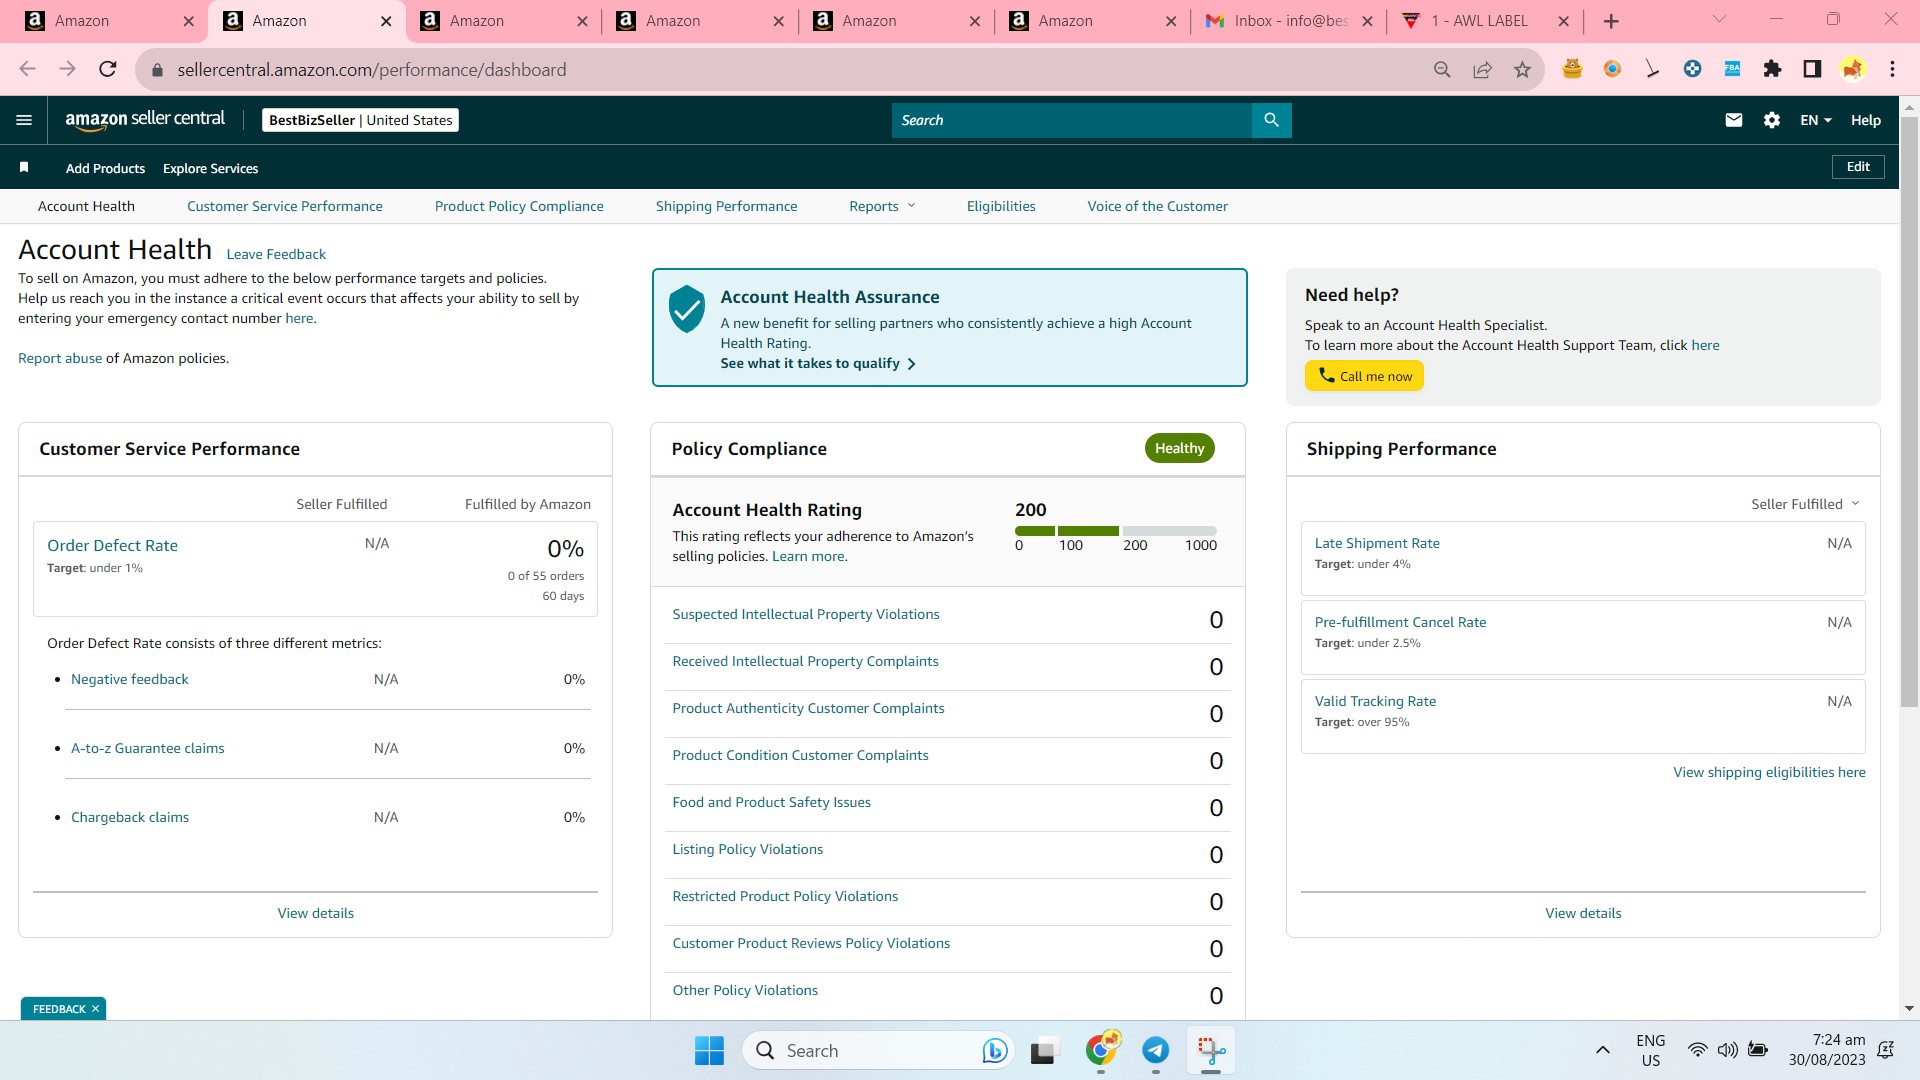The width and height of the screenshot is (1920, 1080).
Task: Click the Account Health Rating progress bar
Action: [1116, 531]
